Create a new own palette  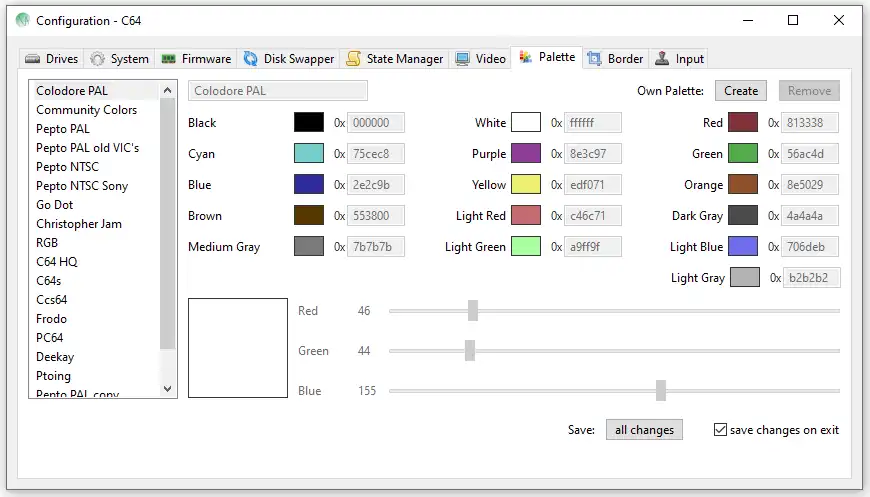(x=741, y=91)
